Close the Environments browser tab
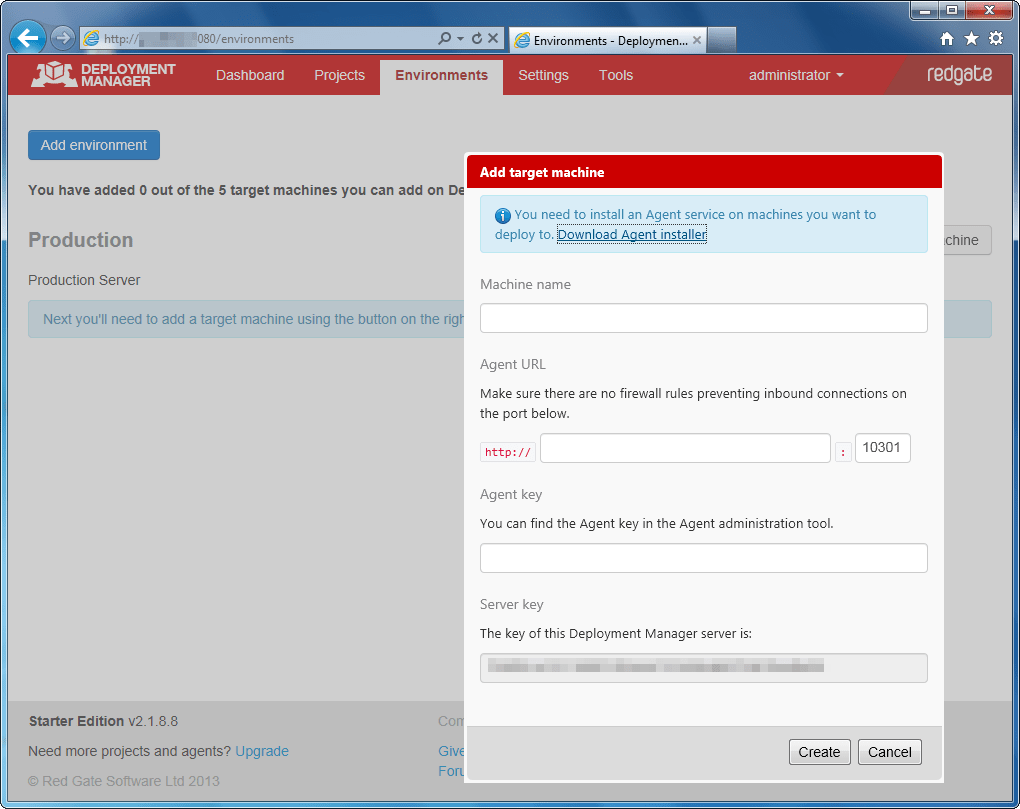 point(697,40)
